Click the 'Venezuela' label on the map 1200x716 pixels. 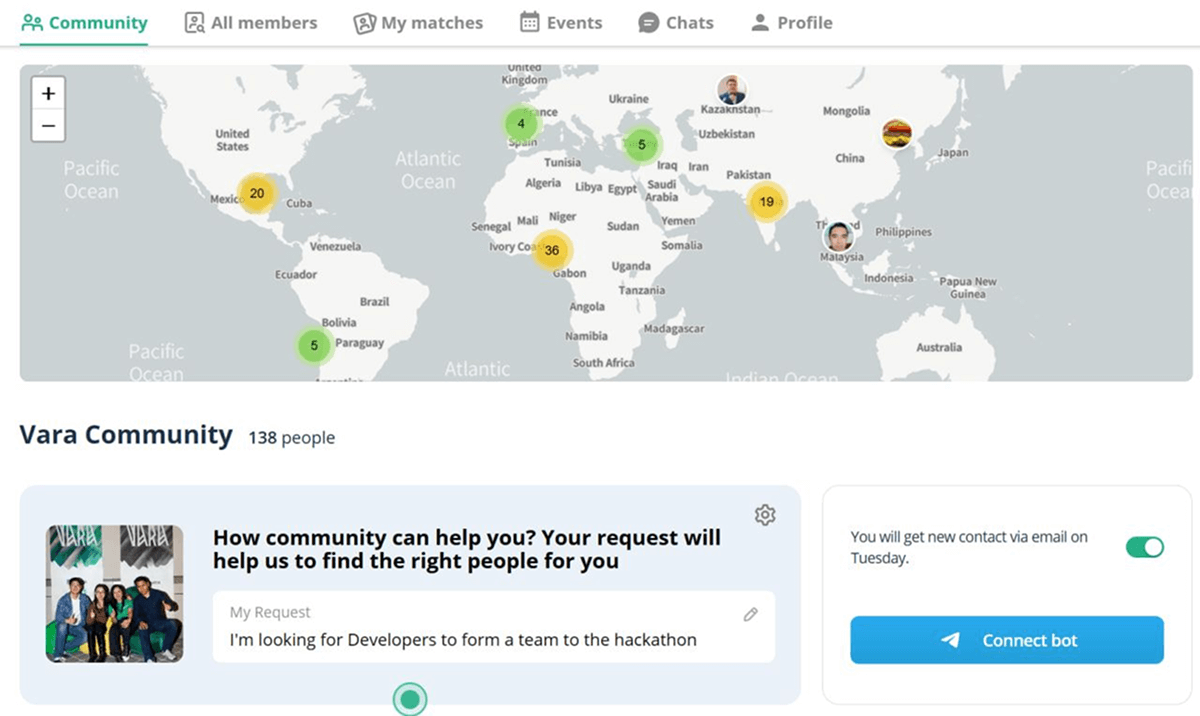[336, 246]
